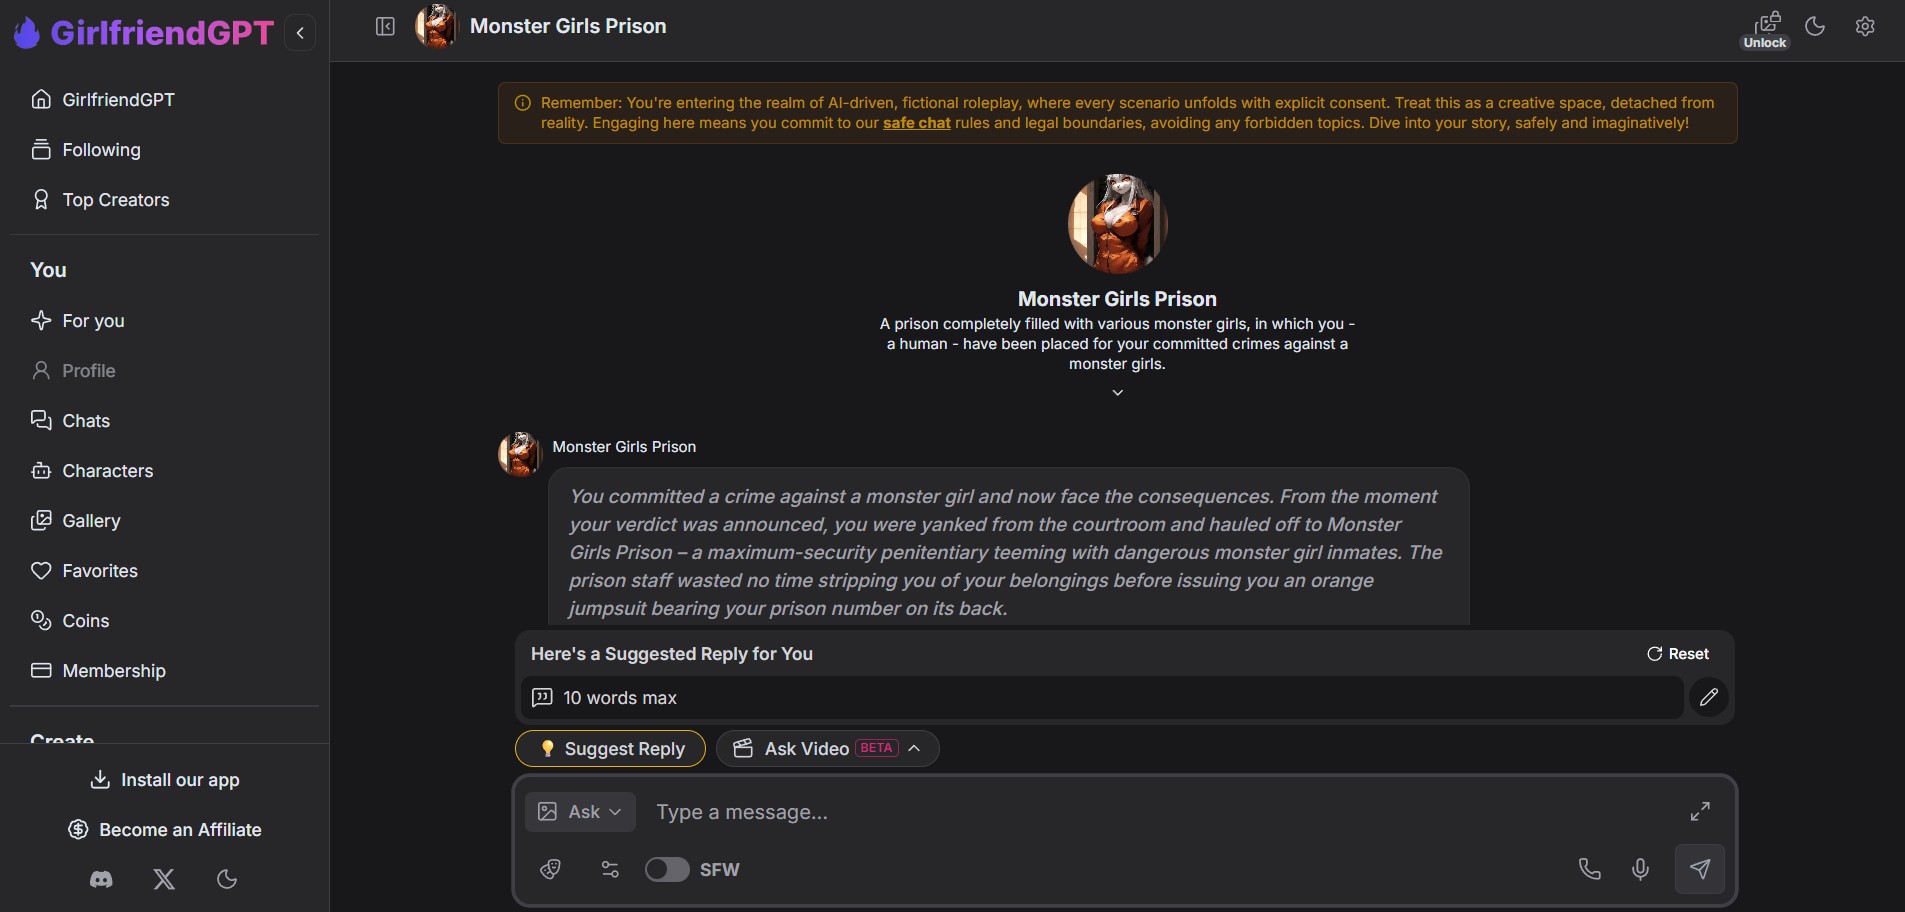
Task: Open the safe chat rules link
Action: click(916, 123)
